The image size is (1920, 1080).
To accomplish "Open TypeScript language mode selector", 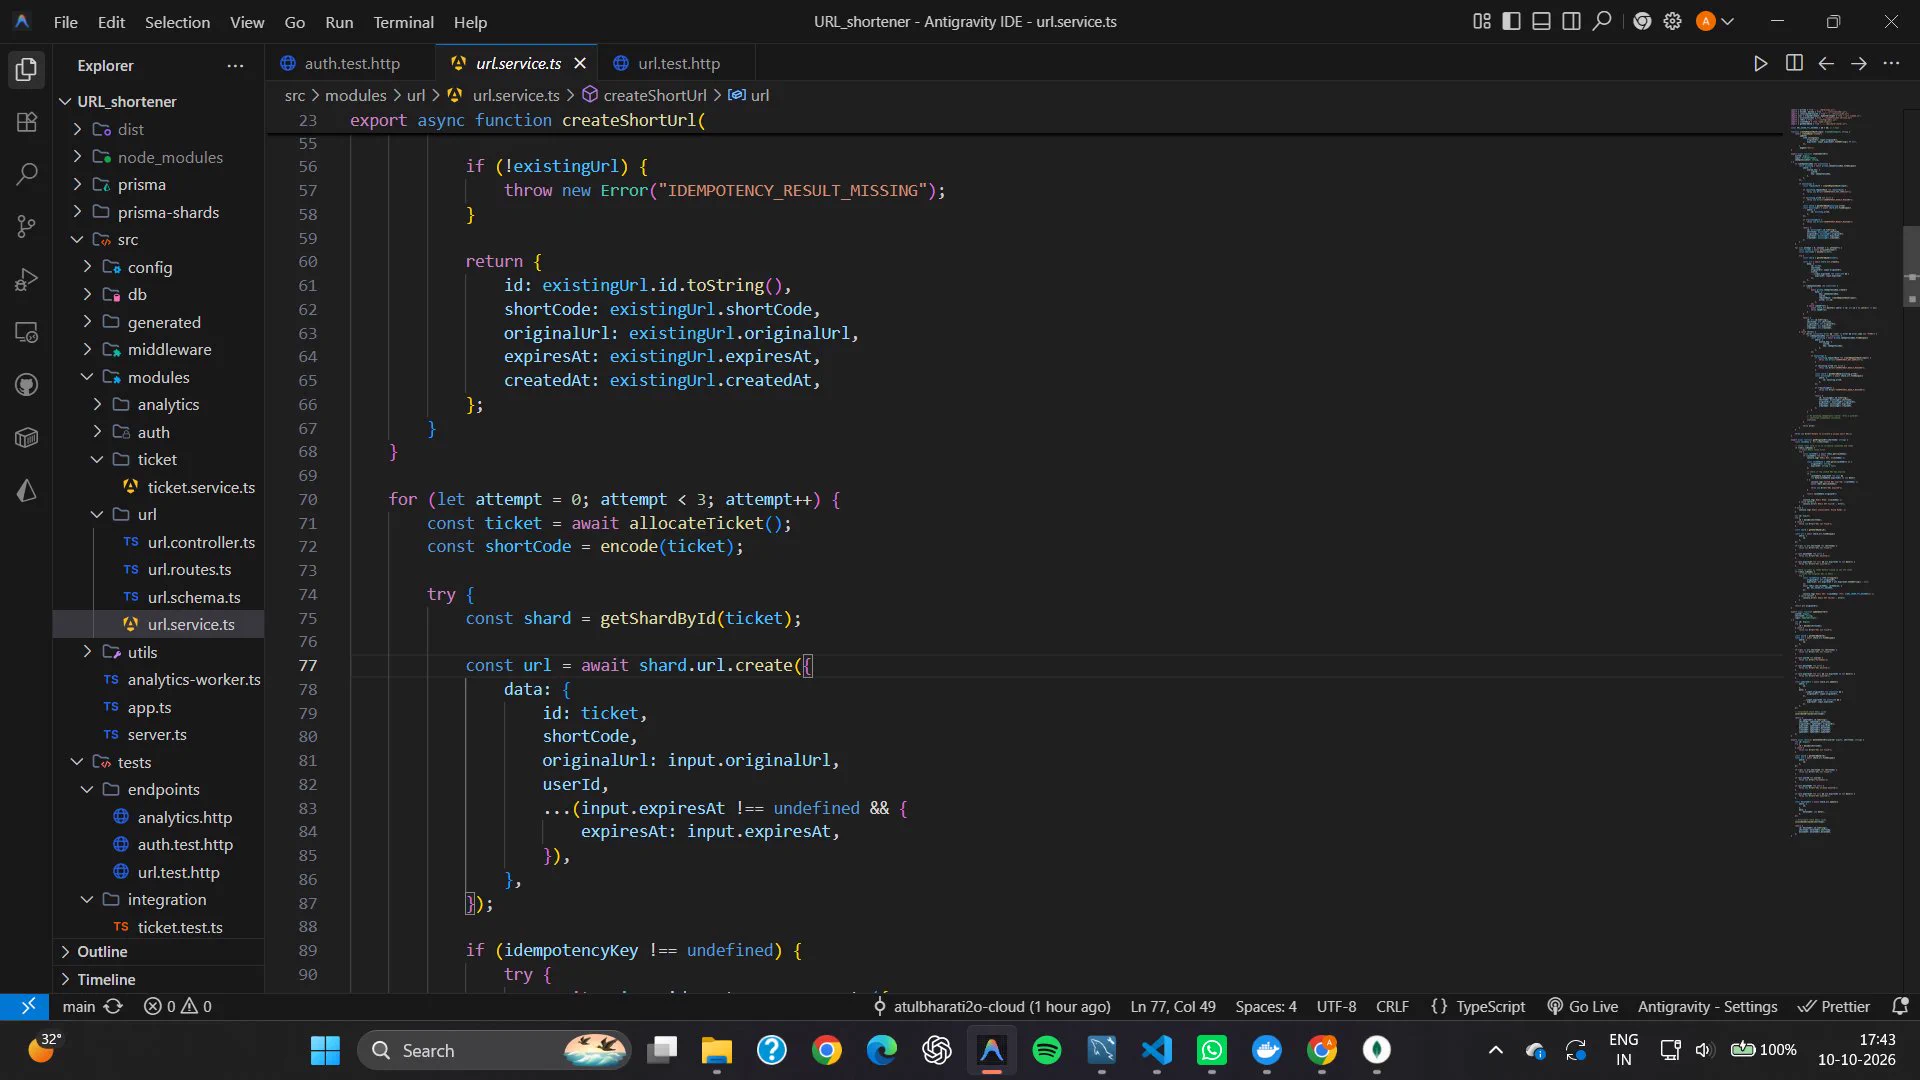I will point(1490,1006).
